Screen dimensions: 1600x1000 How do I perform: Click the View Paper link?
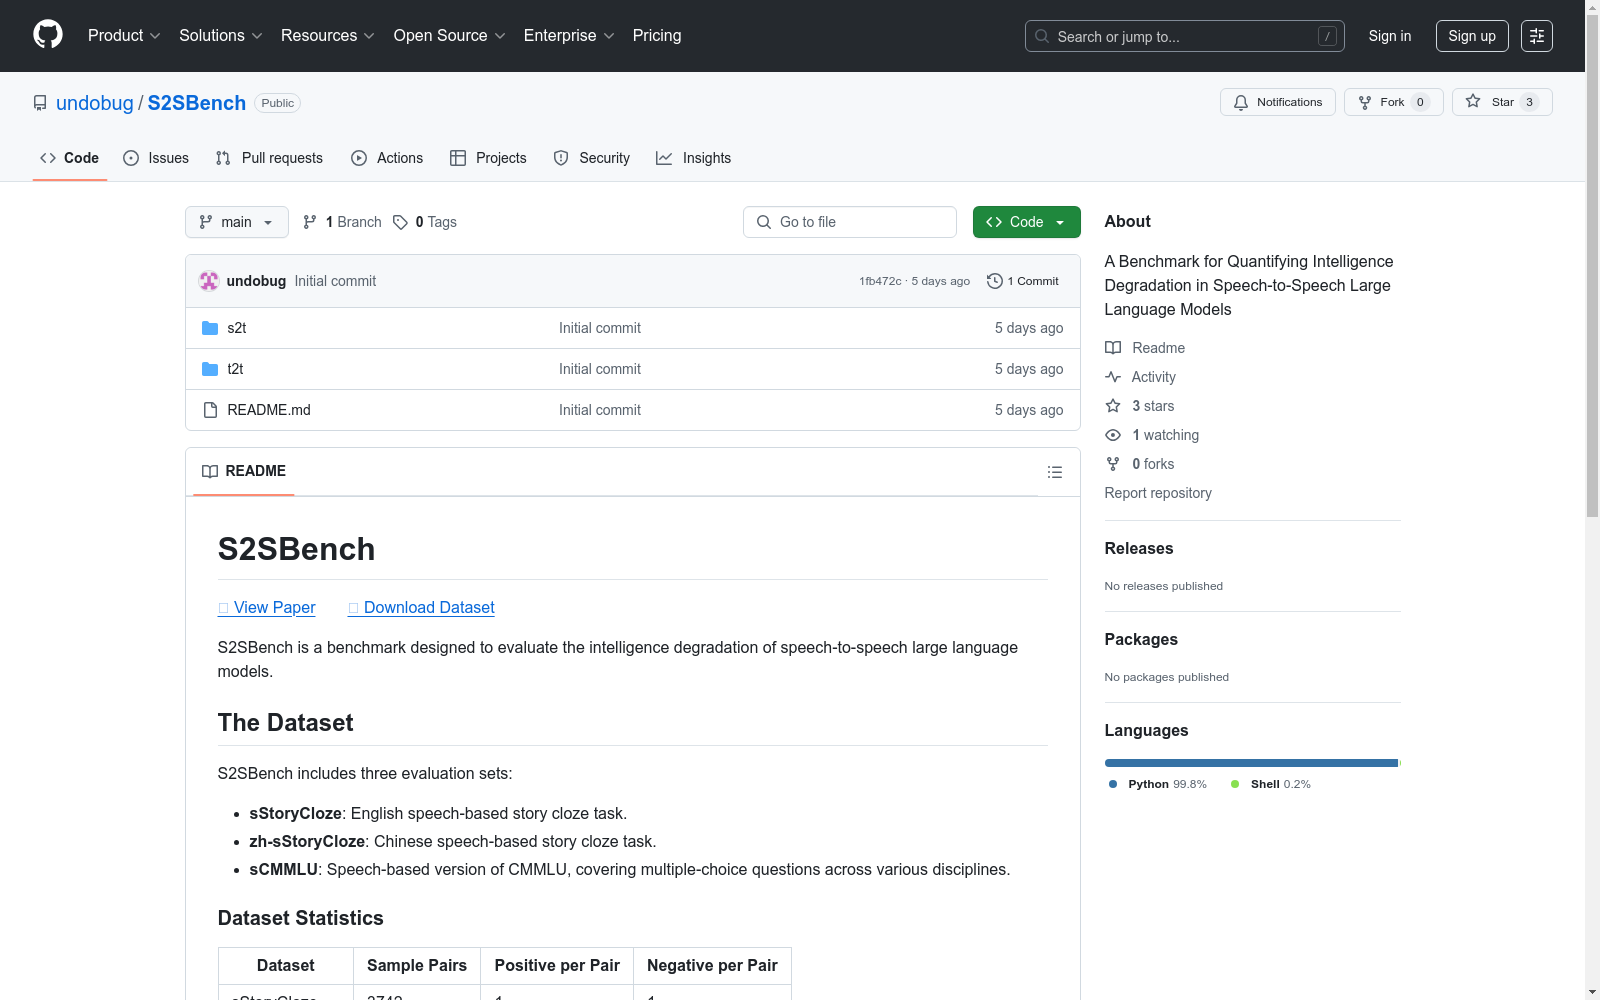tap(267, 607)
